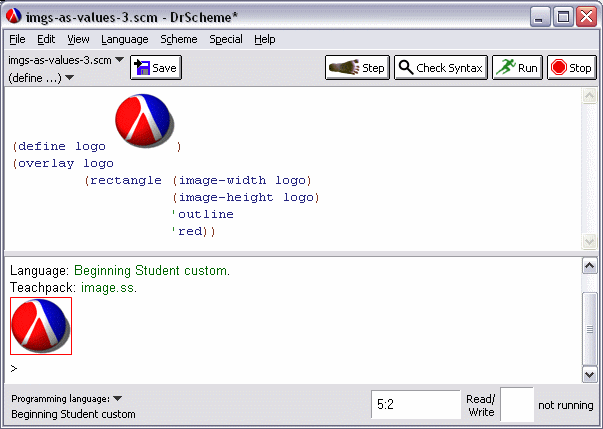Minimize the DrScheme window
This screenshot has height=429, width=603.
(x=540, y=17)
